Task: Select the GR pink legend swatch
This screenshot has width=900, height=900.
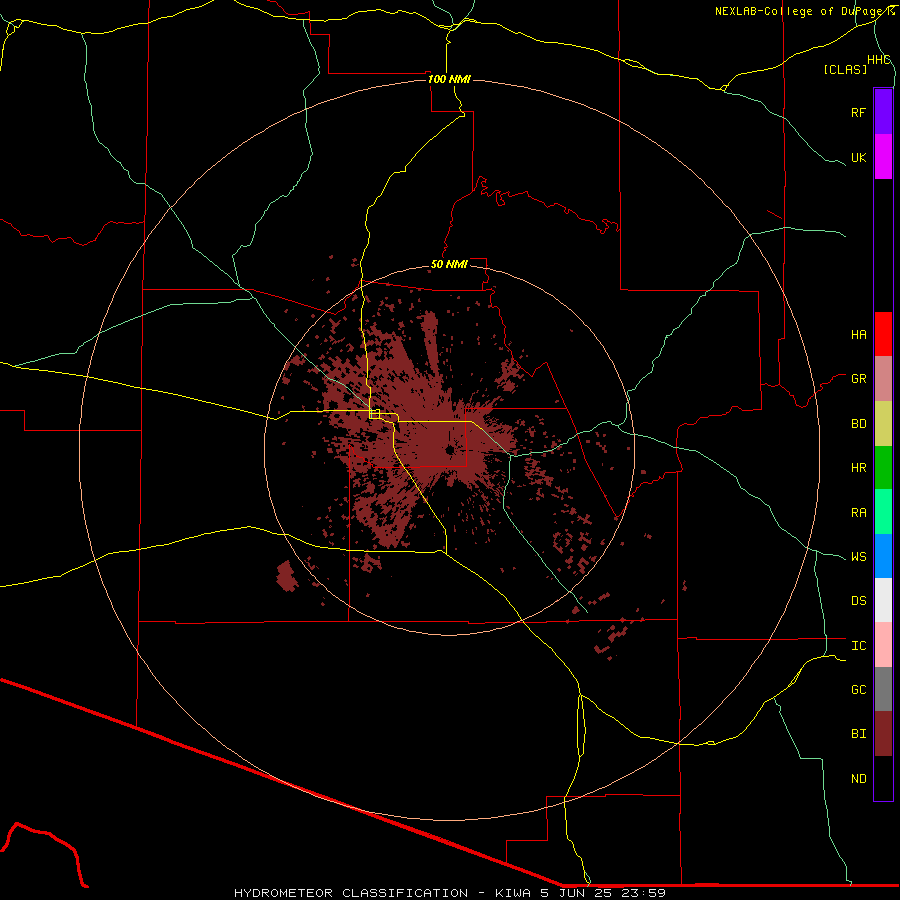Action: tap(883, 379)
